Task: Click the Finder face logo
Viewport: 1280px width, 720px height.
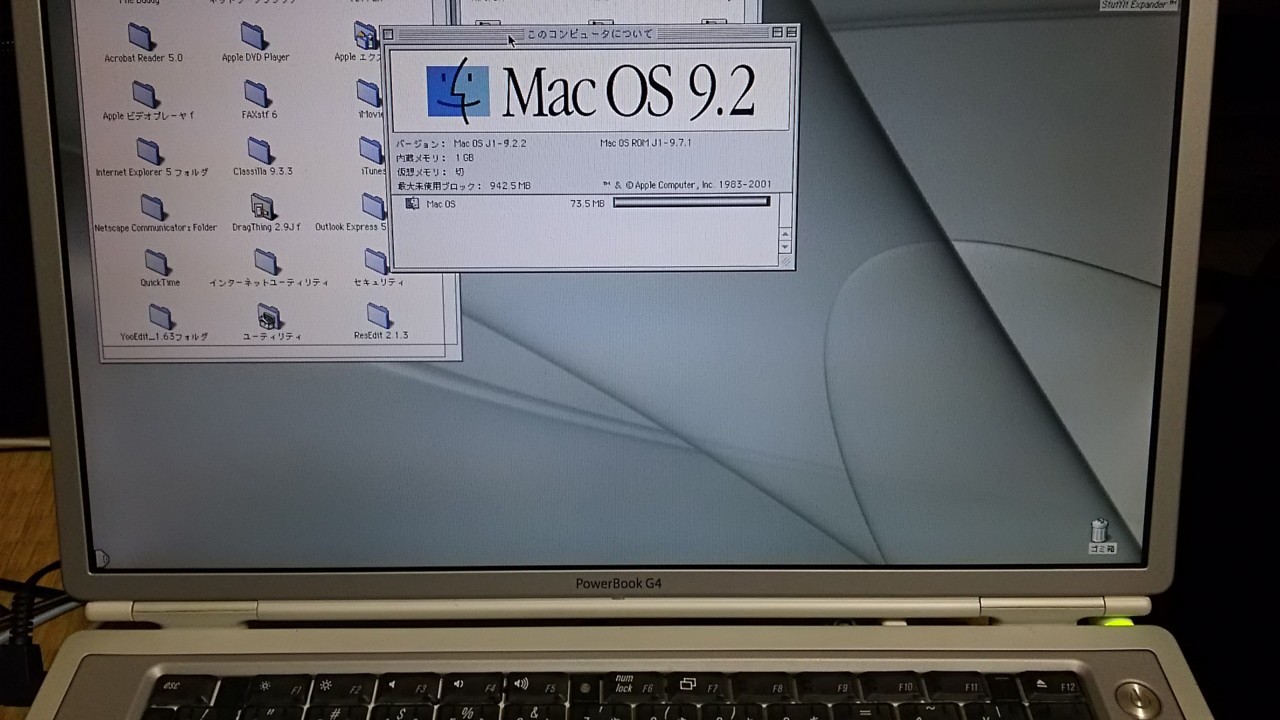Action: point(458,92)
